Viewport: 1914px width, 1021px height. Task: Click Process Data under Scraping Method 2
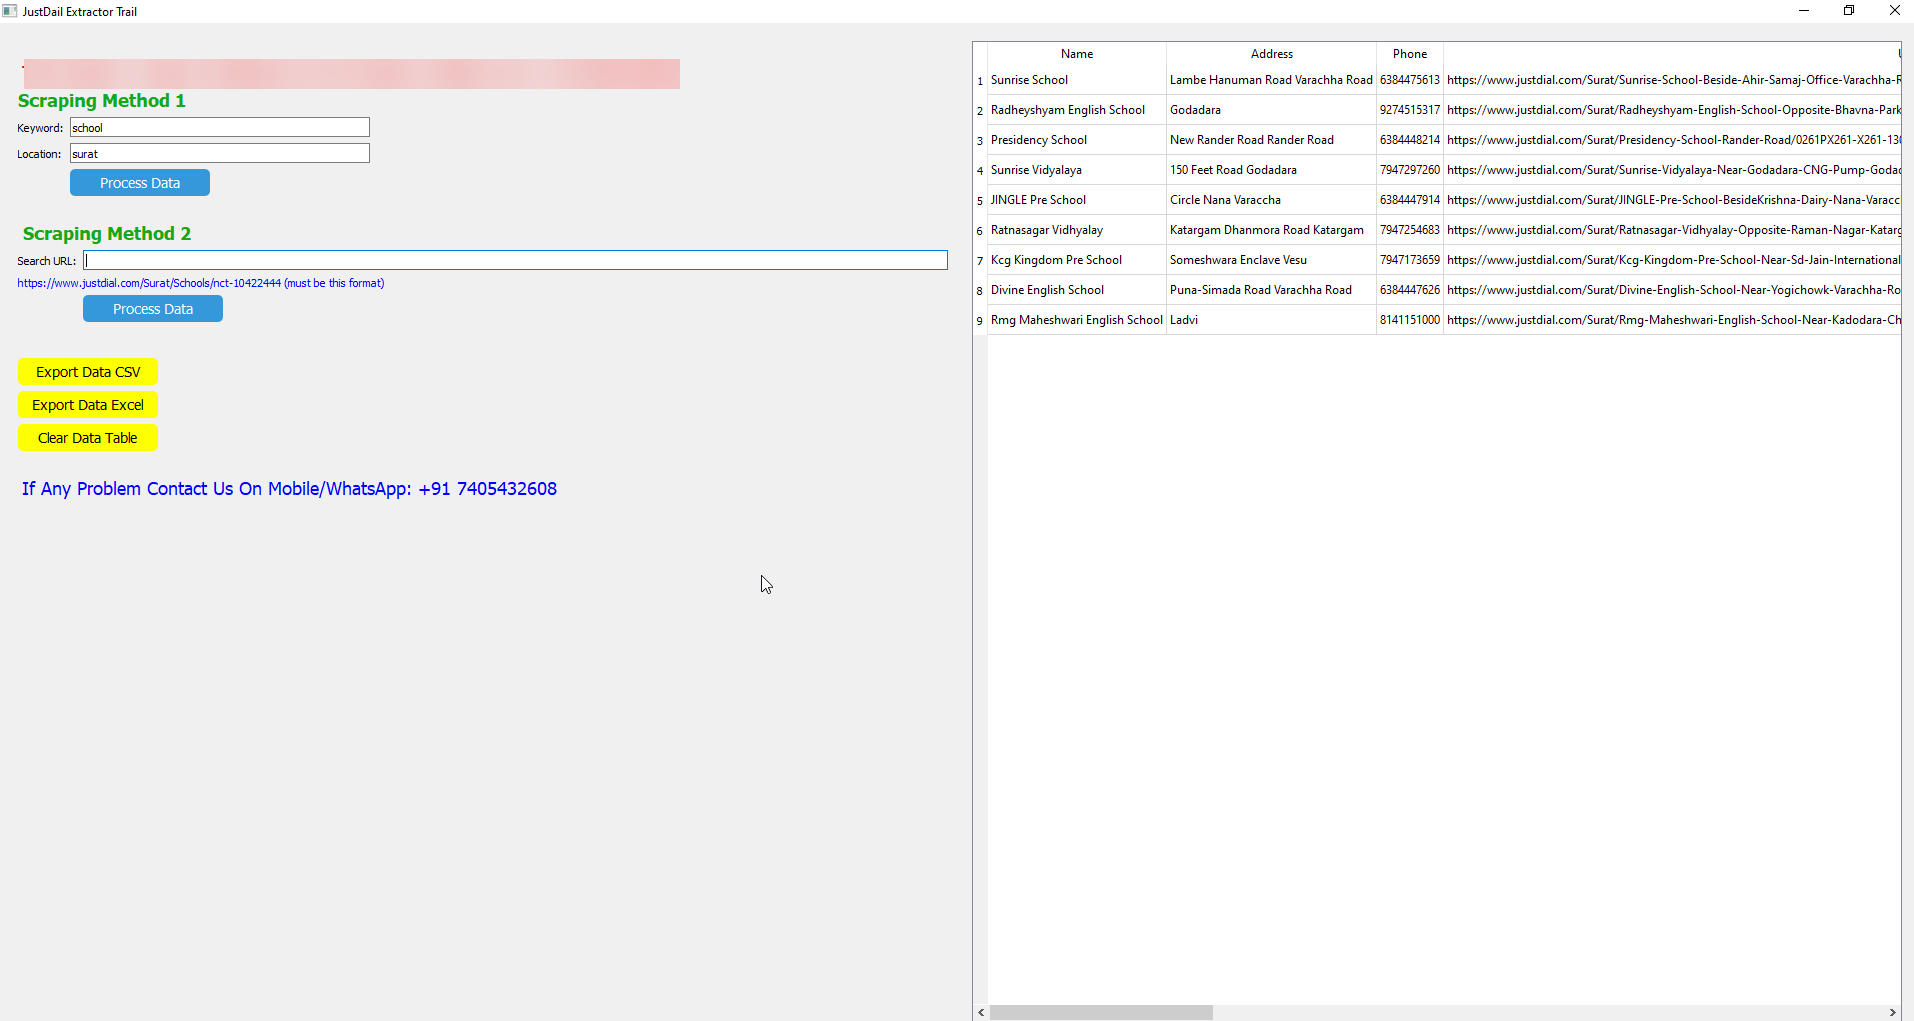tap(153, 309)
